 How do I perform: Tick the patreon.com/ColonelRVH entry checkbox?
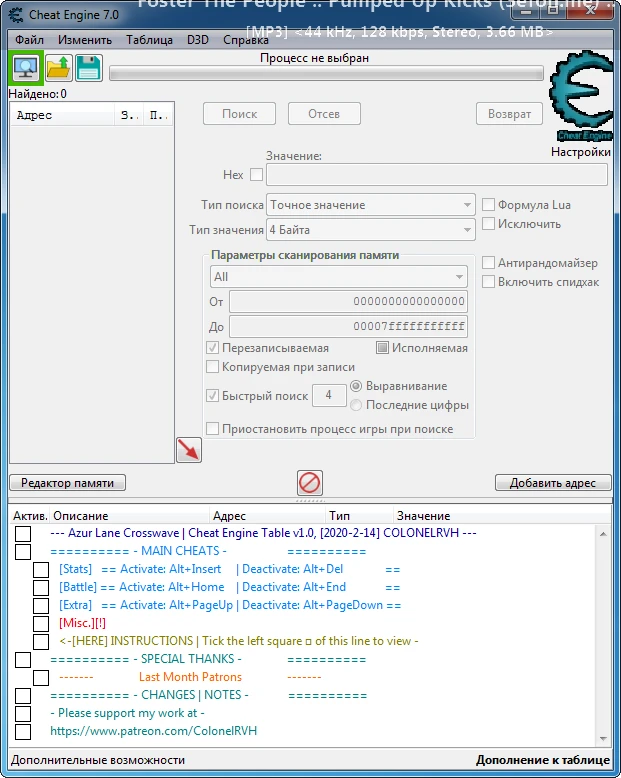[x=23, y=731]
